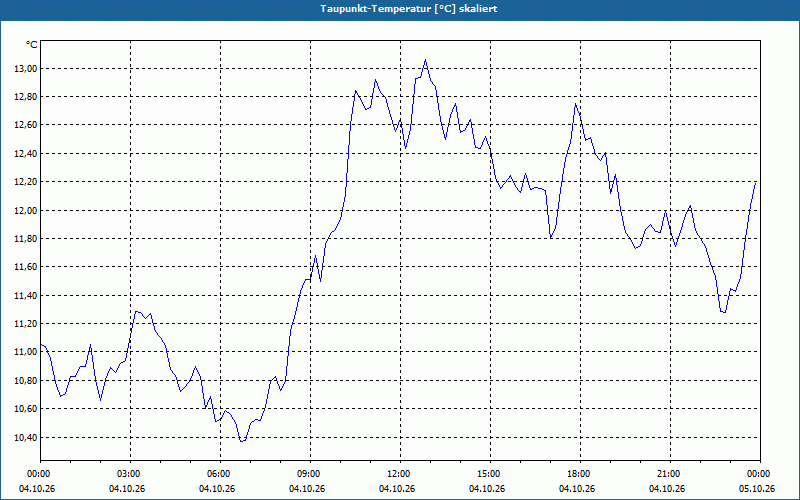Screen dimensions: 800x500
Task: Click the 13,00 y-axis label
Action: 26,68
